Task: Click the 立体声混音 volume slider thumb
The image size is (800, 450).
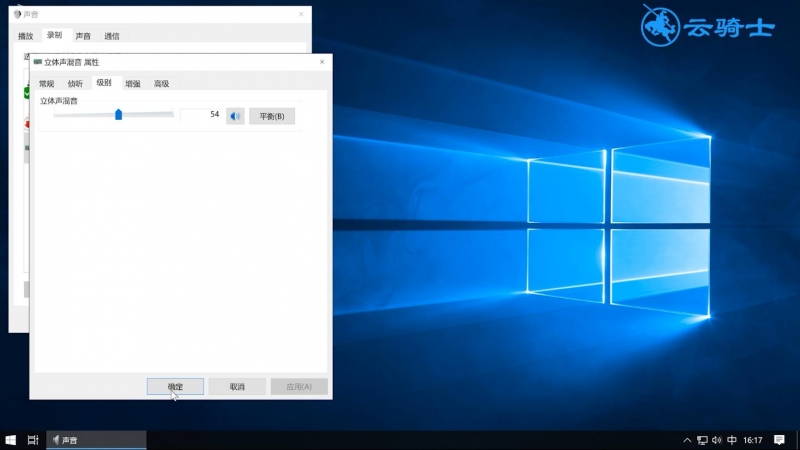Action: tap(118, 114)
